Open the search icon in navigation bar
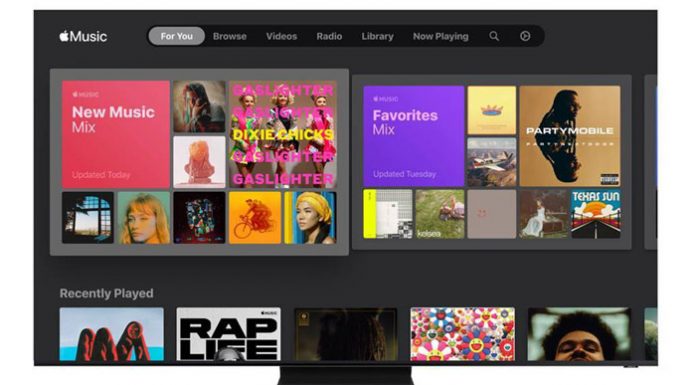Image resolution: width=696 pixels, height=385 pixels. click(494, 36)
